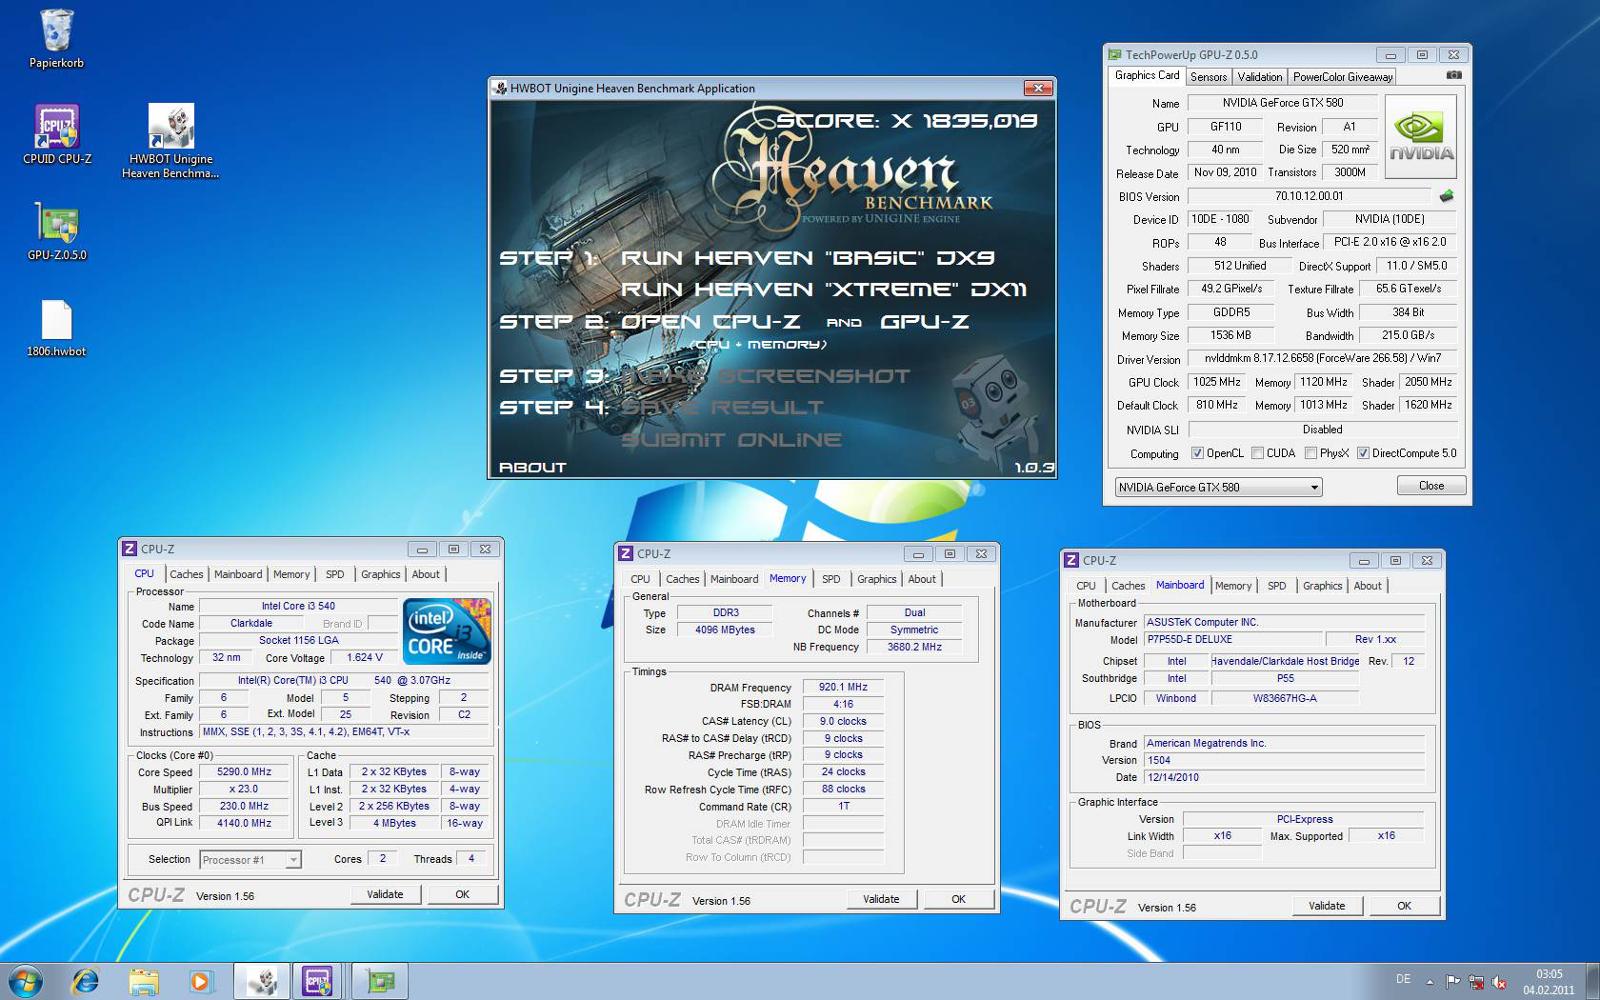Click the P7P55D-E DELUXE model field
The image size is (1600, 1000).
(1232, 639)
